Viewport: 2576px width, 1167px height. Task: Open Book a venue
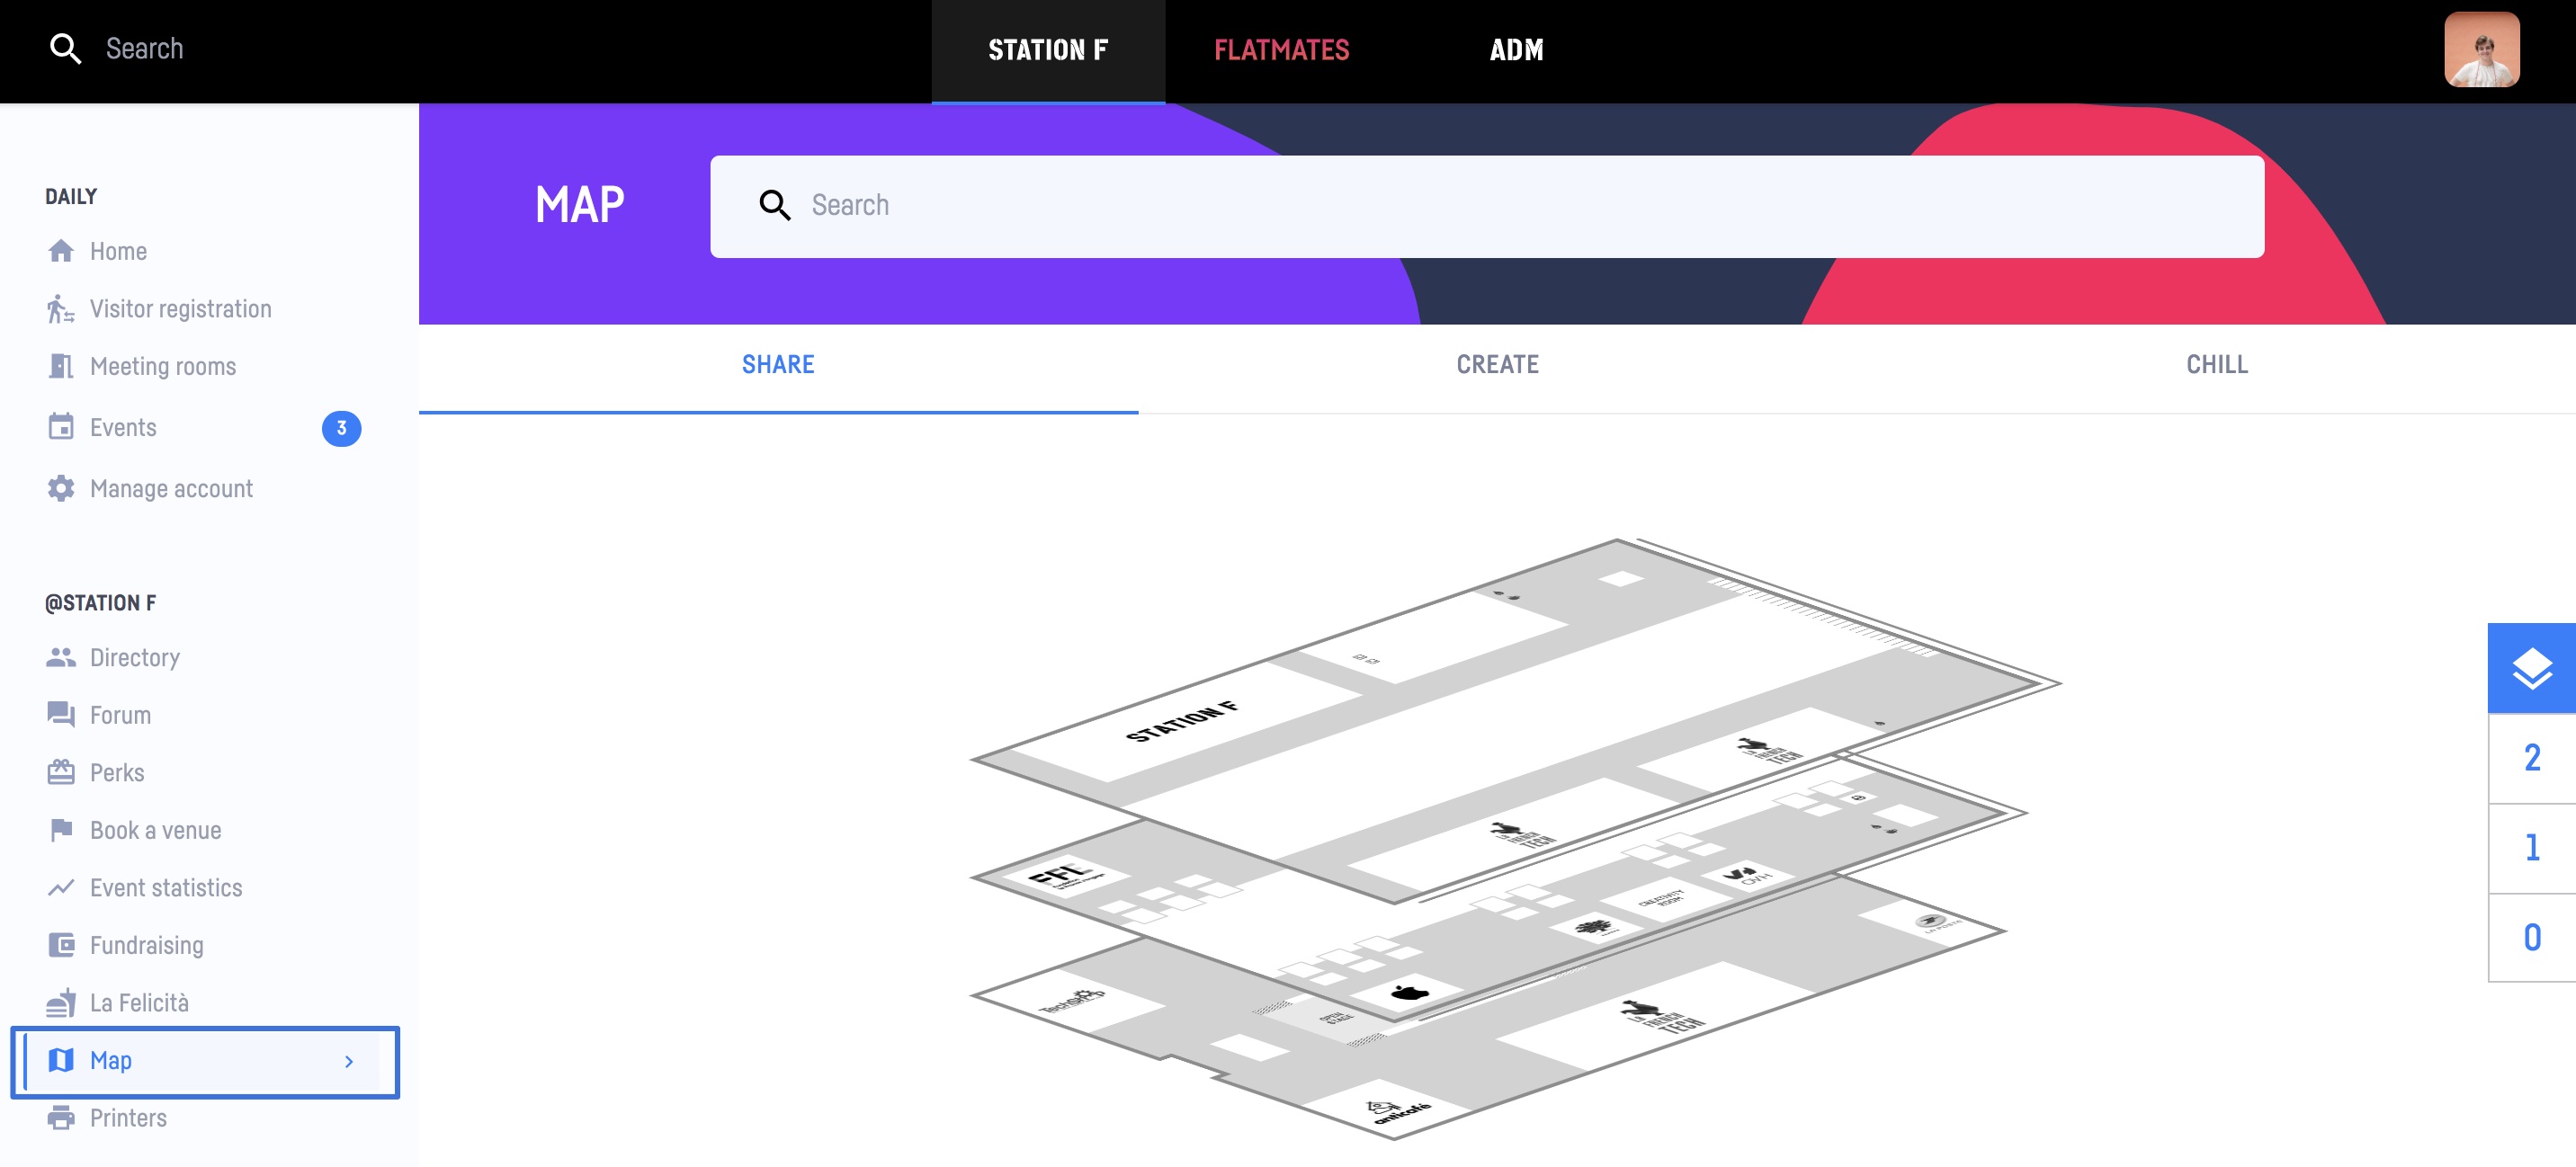point(155,830)
